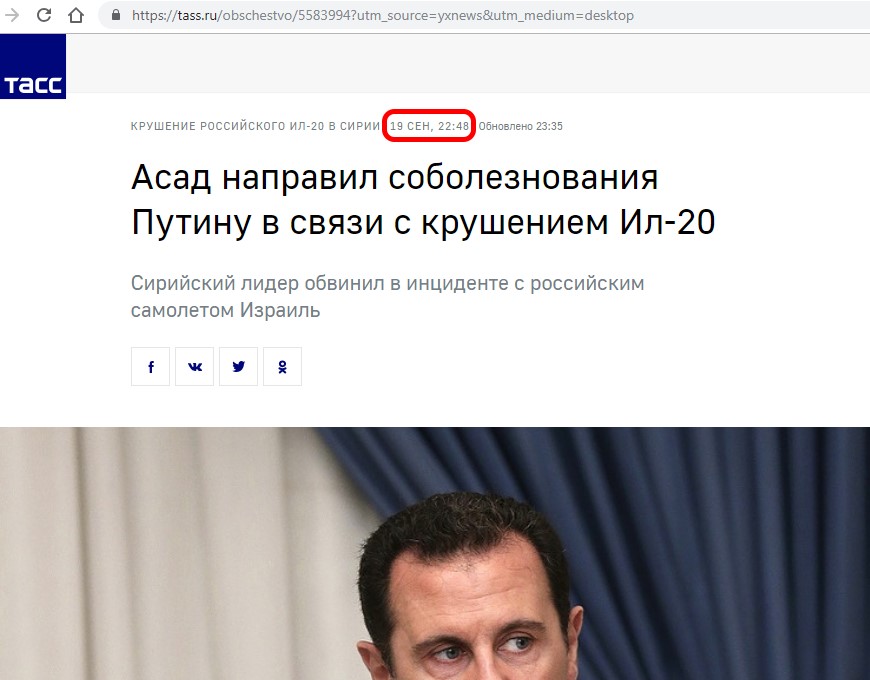Click the empty gray header bar beside logo
The width and height of the screenshot is (870, 680).
coord(468,63)
